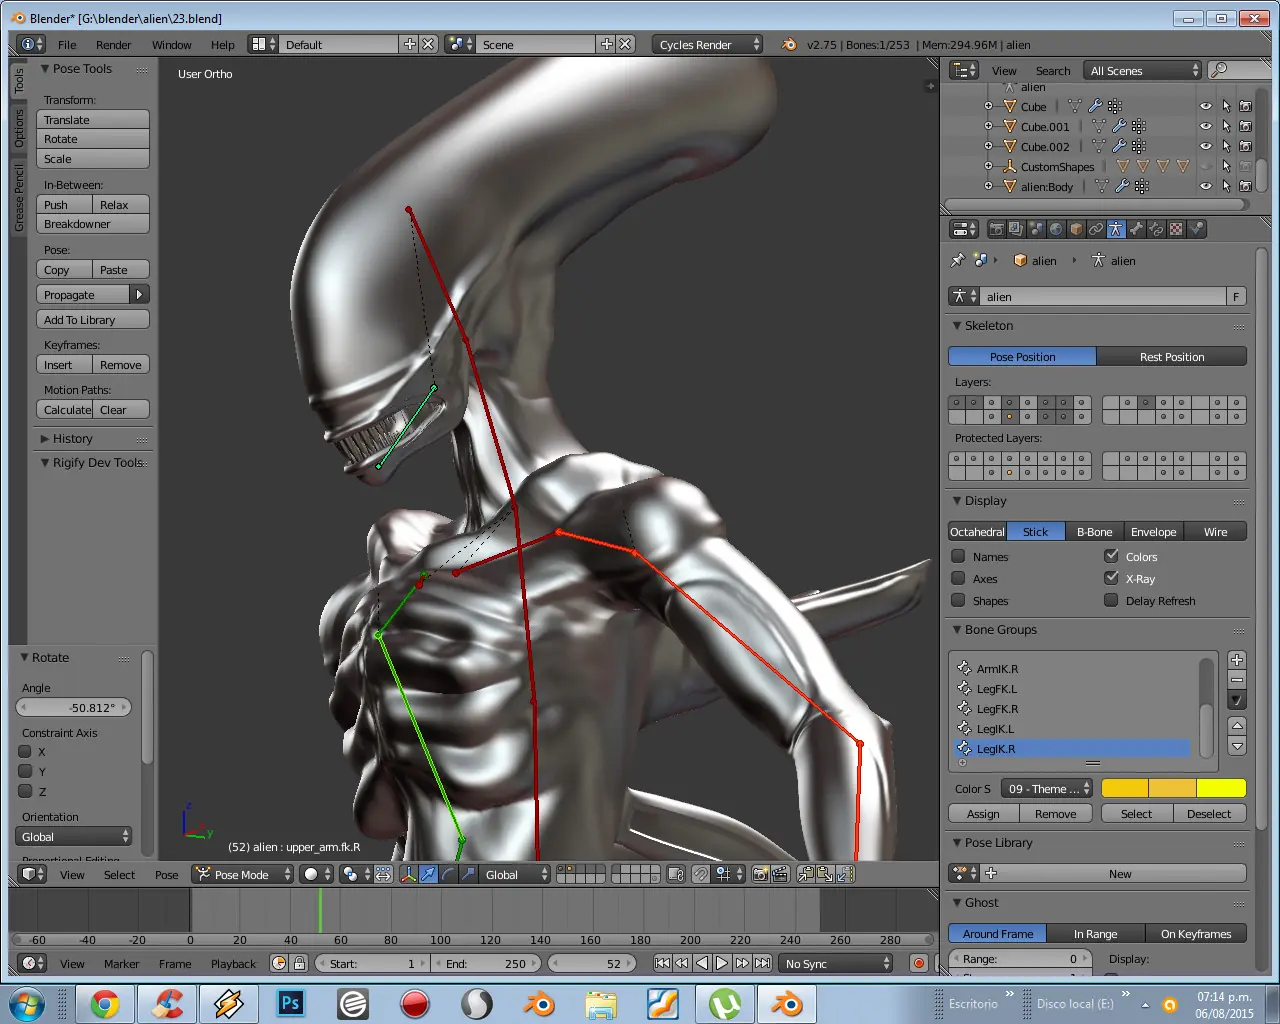Open Google Chrome from the taskbar
The height and width of the screenshot is (1024, 1280).
[x=105, y=1003]
